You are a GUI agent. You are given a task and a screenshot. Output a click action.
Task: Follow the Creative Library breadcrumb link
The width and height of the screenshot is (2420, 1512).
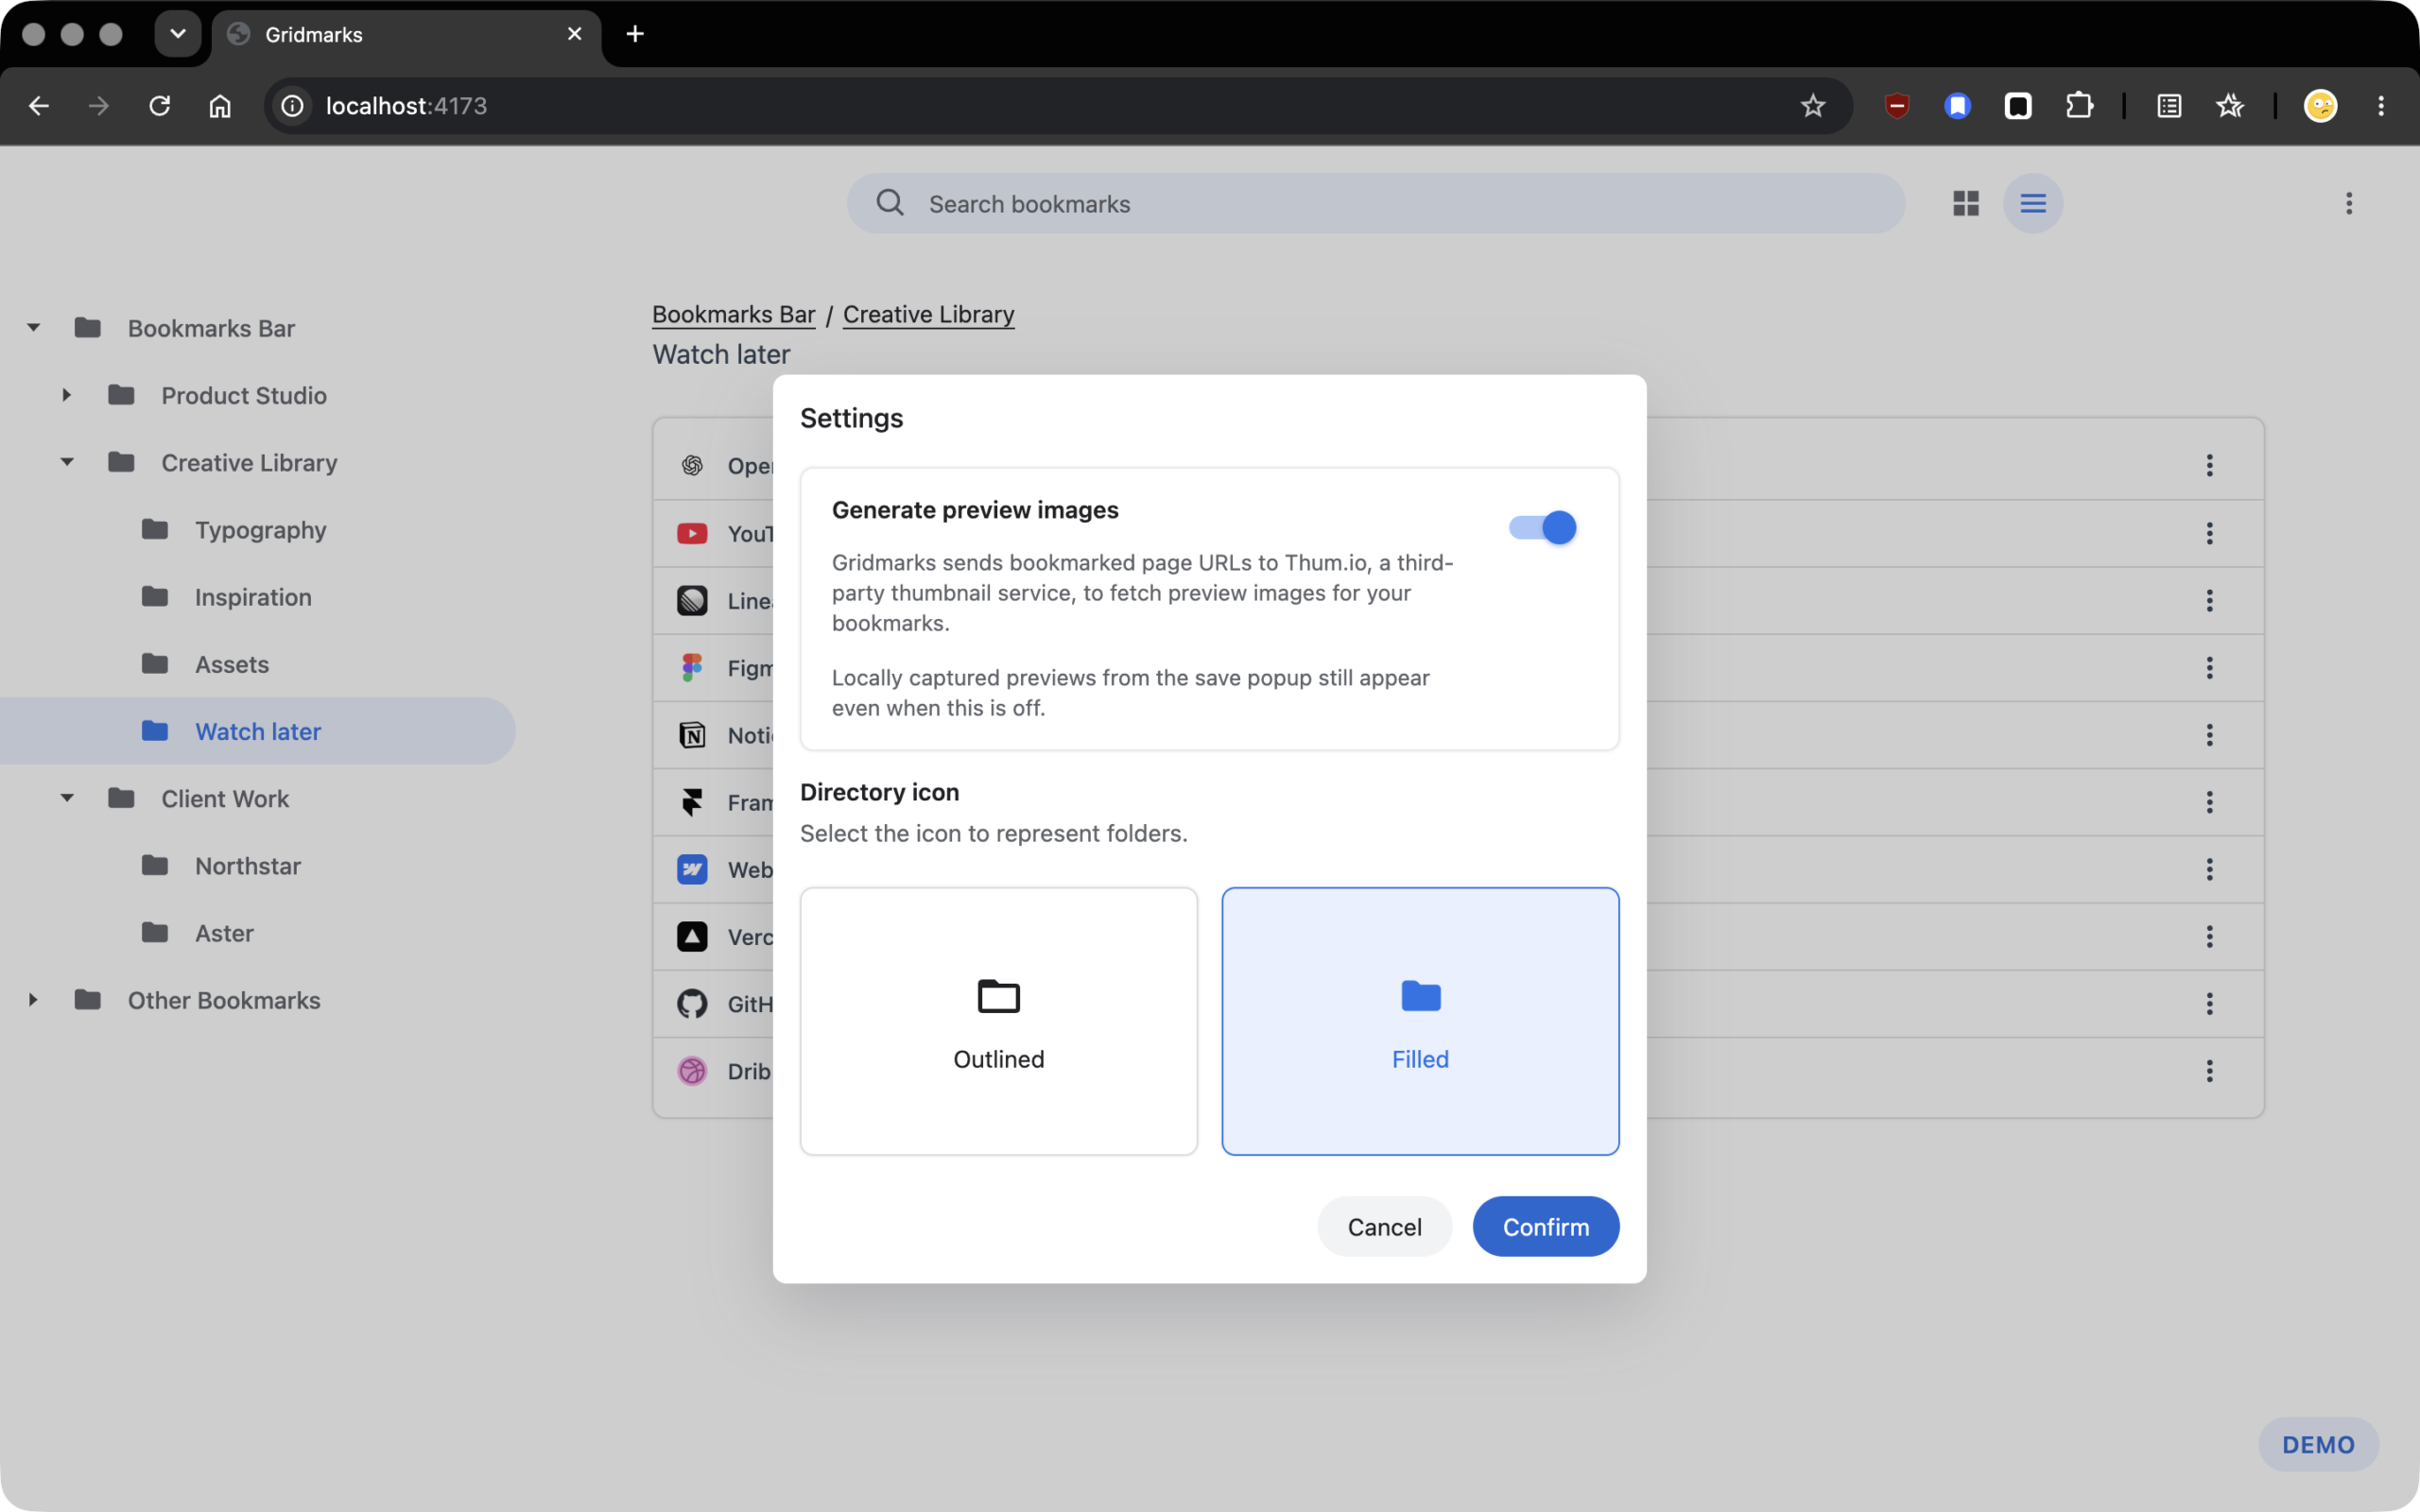(x=928, y=314)
